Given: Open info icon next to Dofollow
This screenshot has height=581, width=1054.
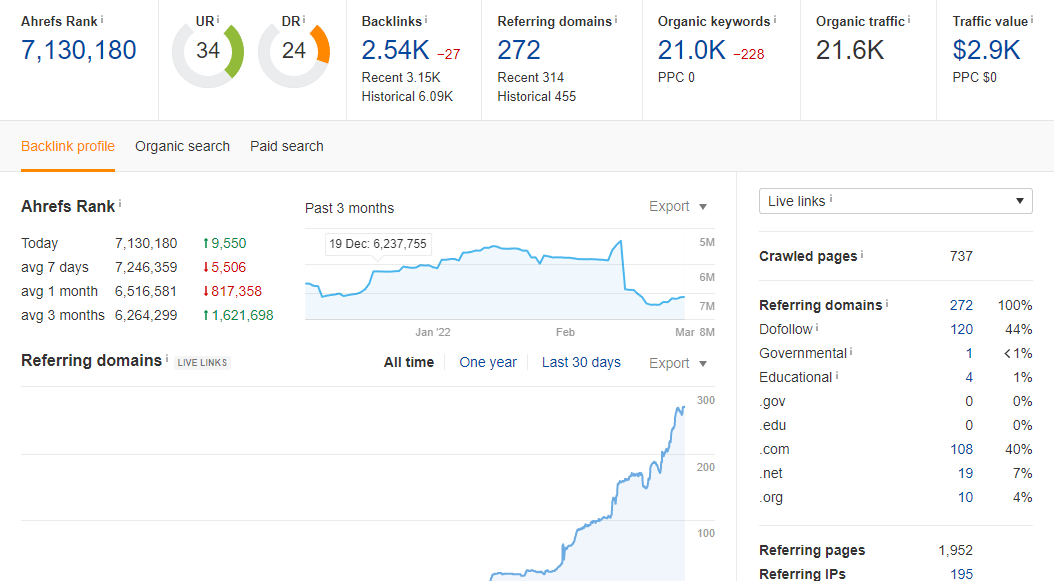Looking at the screenshot, I should [x=817, y=327].
